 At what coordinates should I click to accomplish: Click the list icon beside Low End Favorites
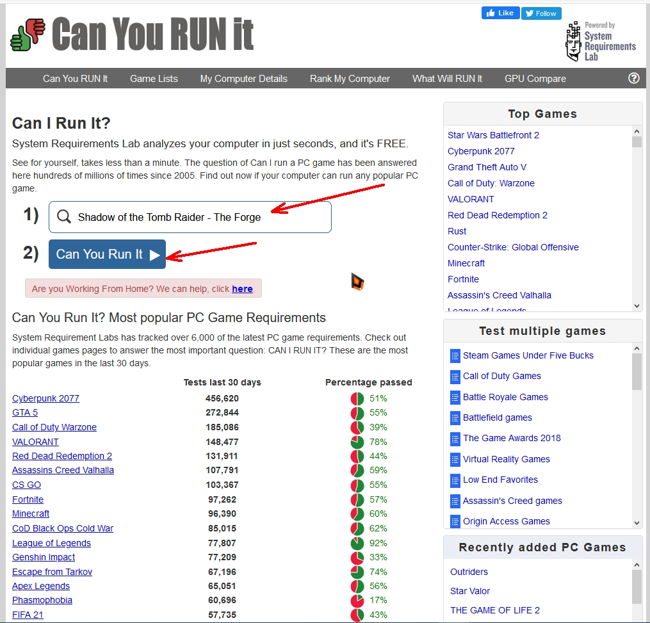455,480
